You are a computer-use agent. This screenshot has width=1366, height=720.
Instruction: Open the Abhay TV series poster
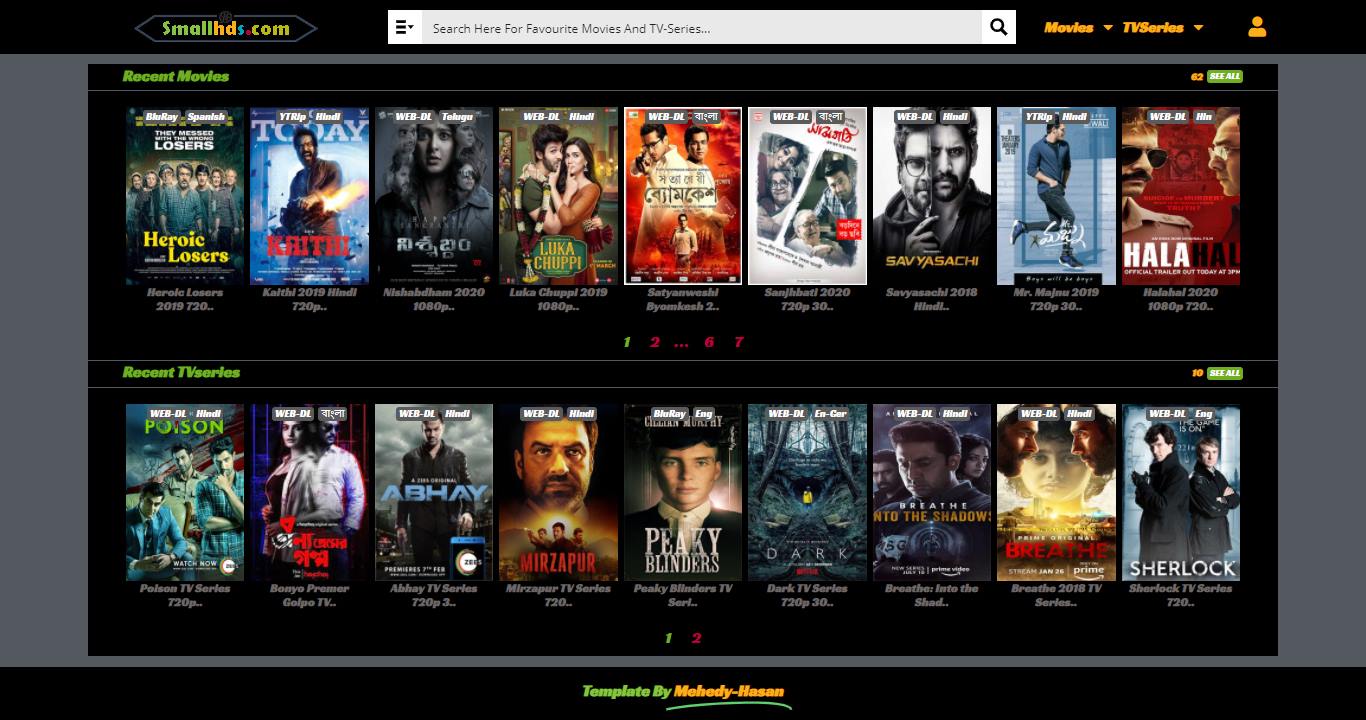coord(434,492)
